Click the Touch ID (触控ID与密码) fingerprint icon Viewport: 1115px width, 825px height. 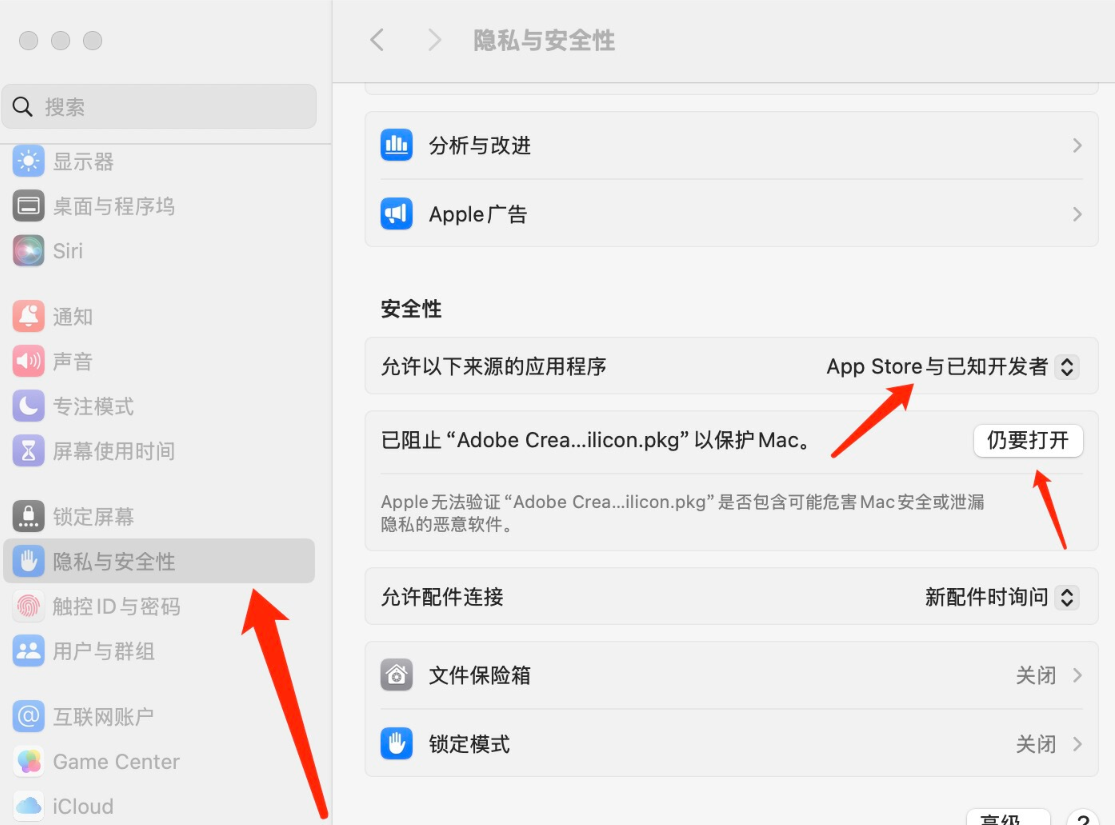click(x=29, y=606)
